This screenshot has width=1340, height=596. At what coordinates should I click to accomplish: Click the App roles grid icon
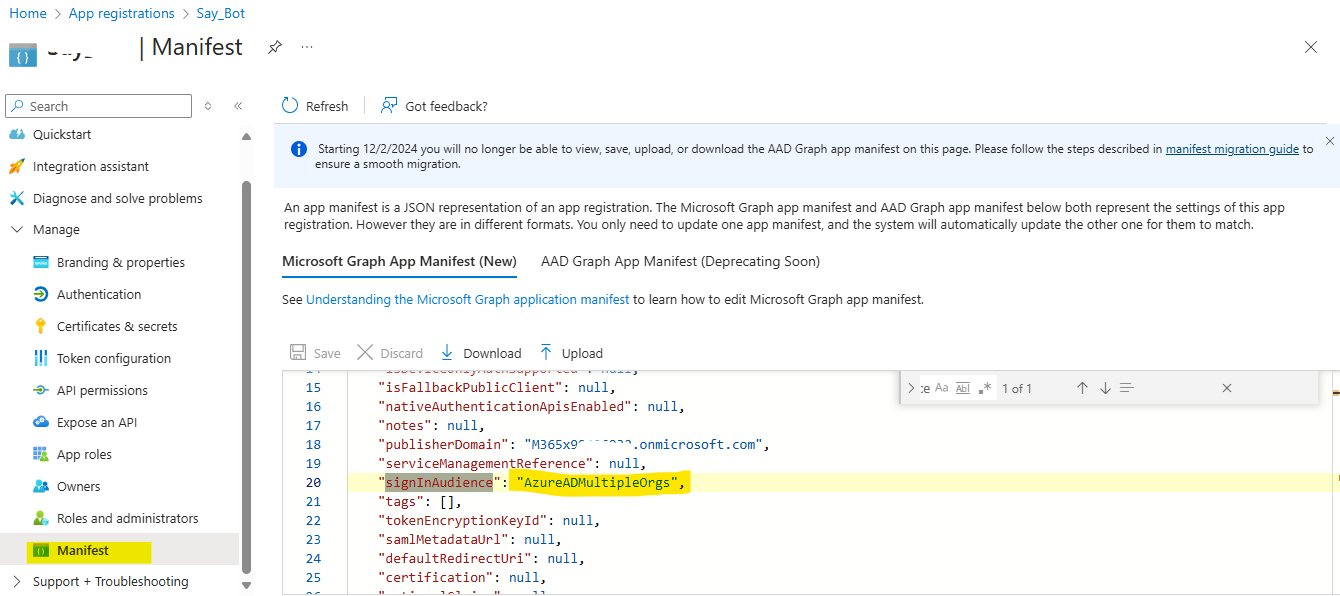click(x=41, y=454)
